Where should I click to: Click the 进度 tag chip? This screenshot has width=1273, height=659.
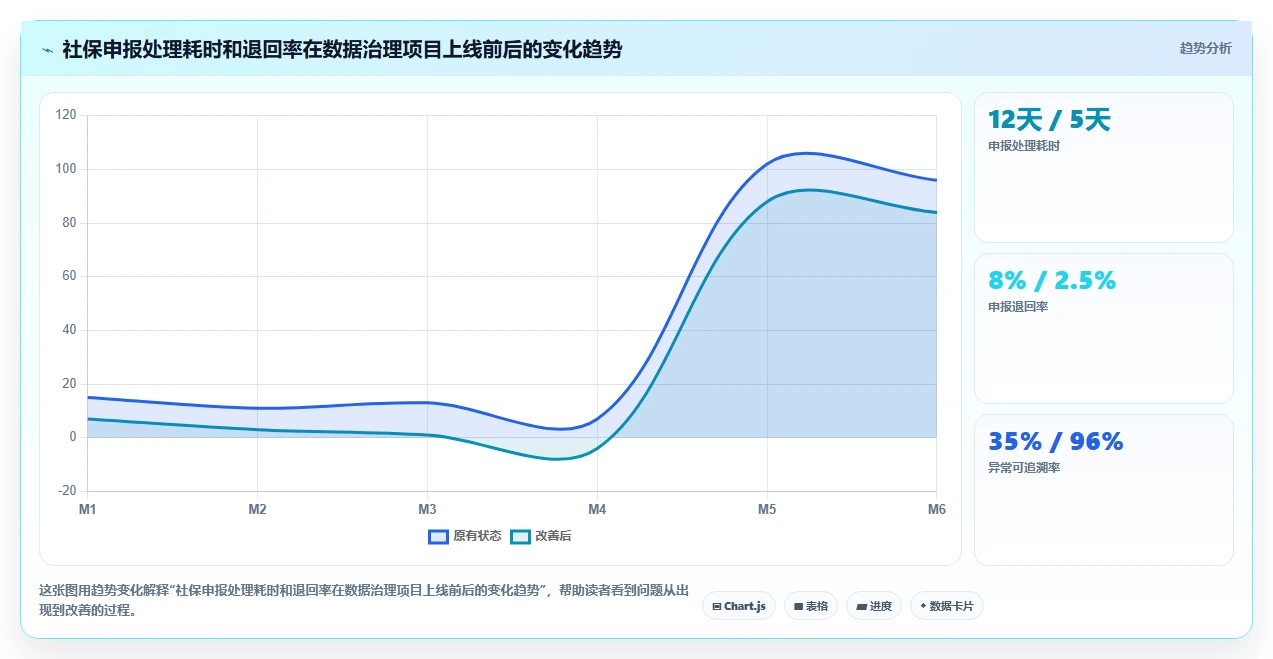pyautogui.click(x=874, y=606)
